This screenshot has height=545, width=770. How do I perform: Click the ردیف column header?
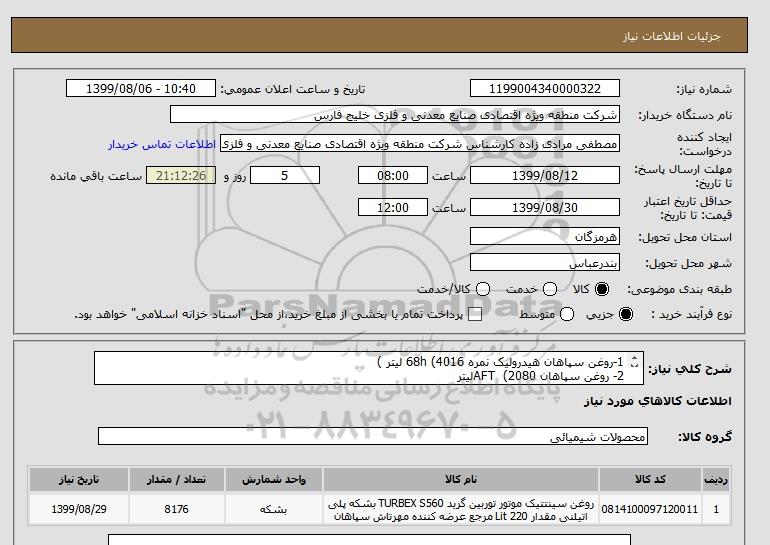click(x=716, y=479)
